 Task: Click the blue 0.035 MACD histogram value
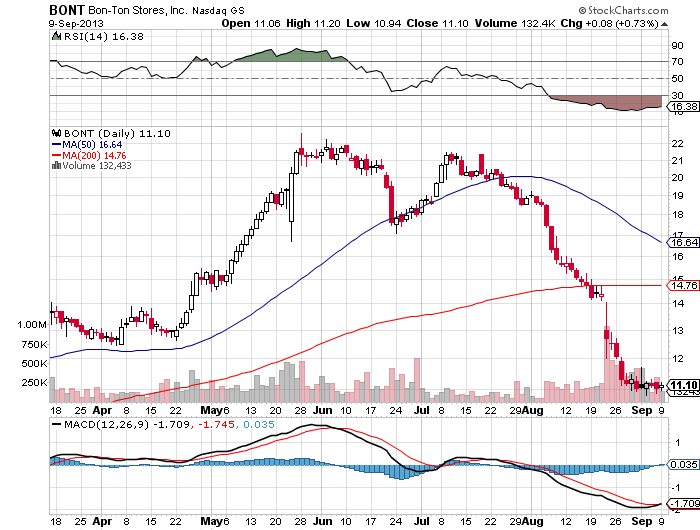pyautogui.click(x=259, y=424)
